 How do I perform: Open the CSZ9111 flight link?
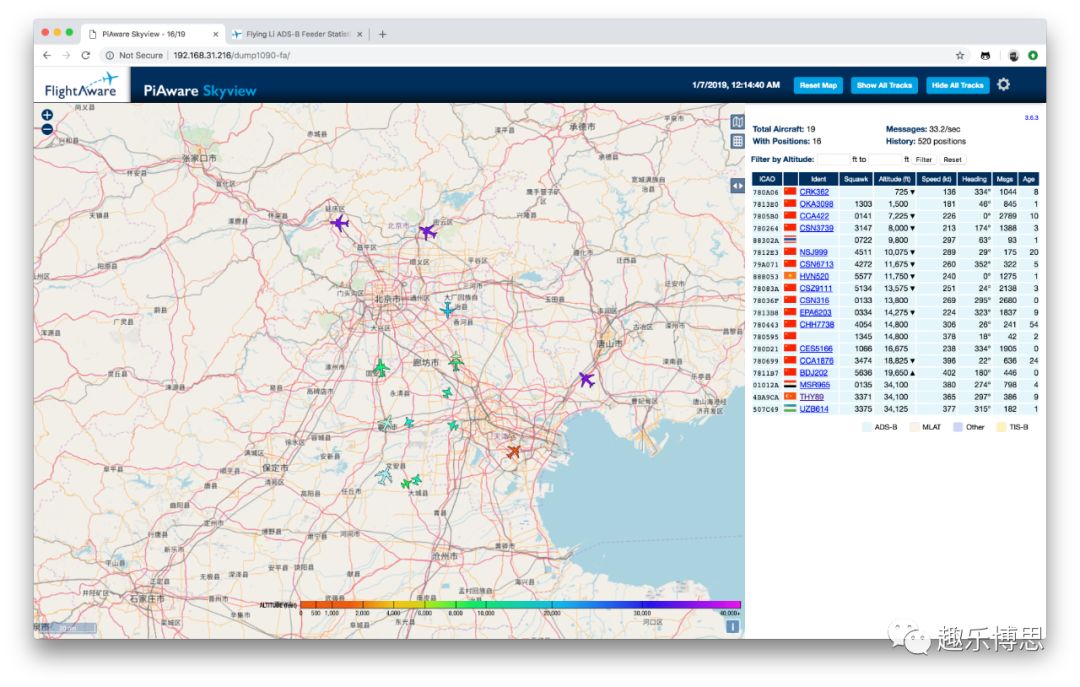pyautogui.click(x=816, y=289)
